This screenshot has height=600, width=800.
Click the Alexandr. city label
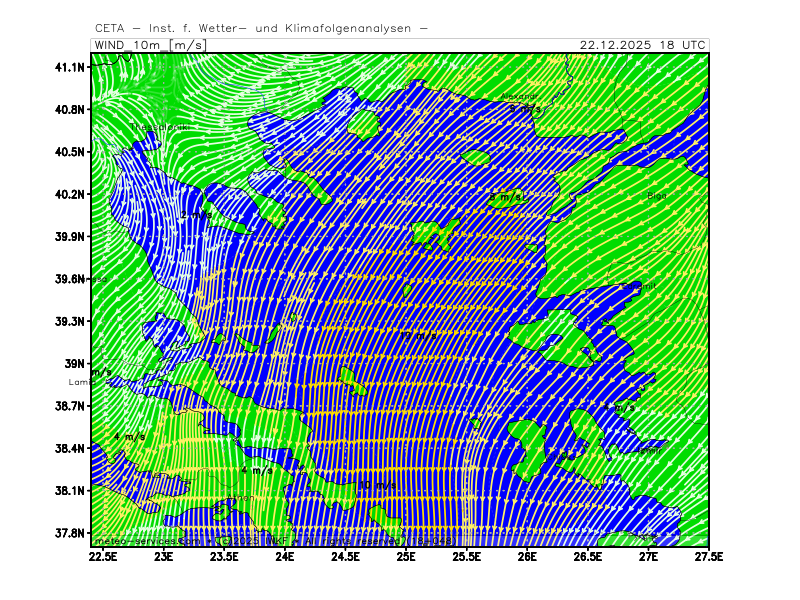520,96
